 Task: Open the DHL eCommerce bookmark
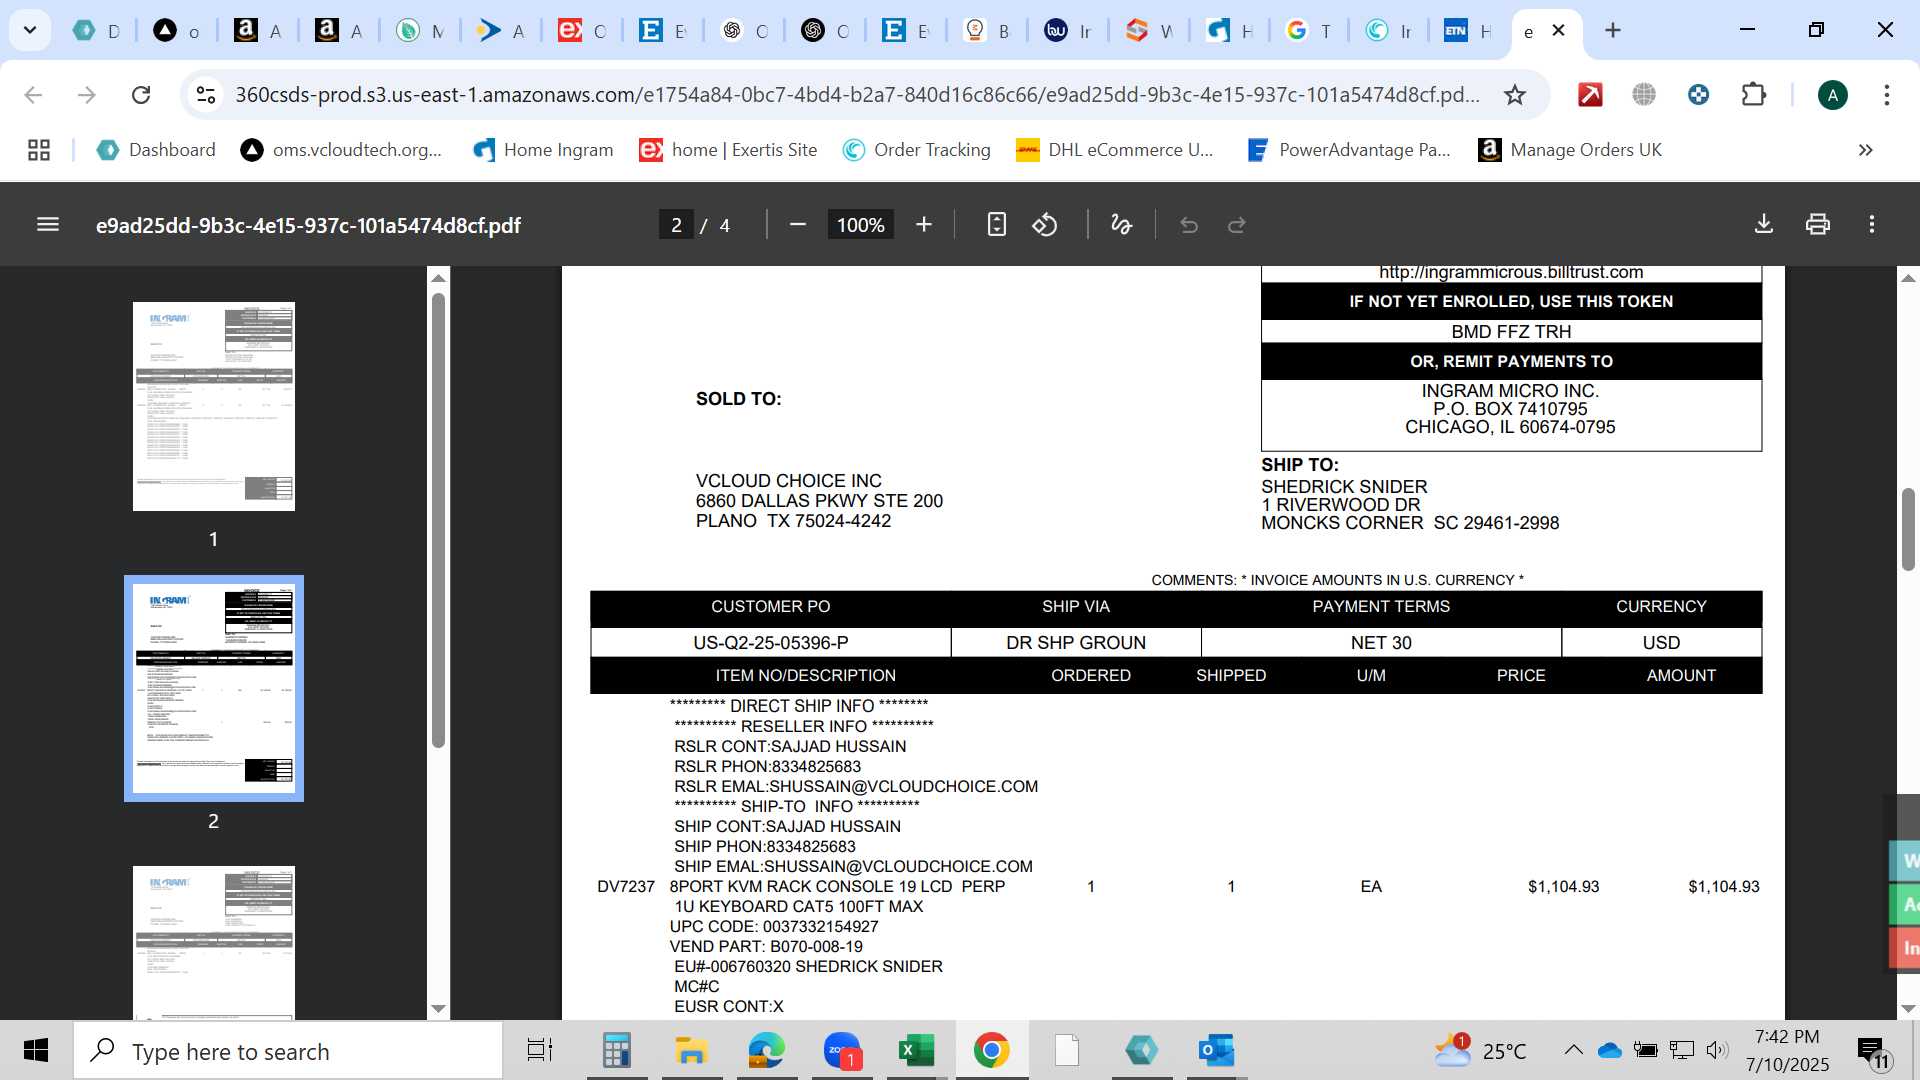click(1115, 150)
